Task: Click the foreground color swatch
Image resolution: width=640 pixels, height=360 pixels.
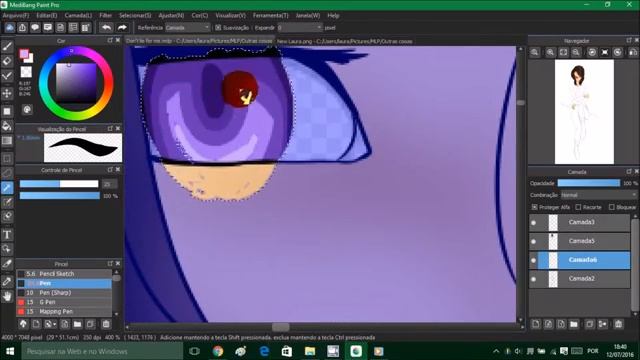Action: coord(24,53)
